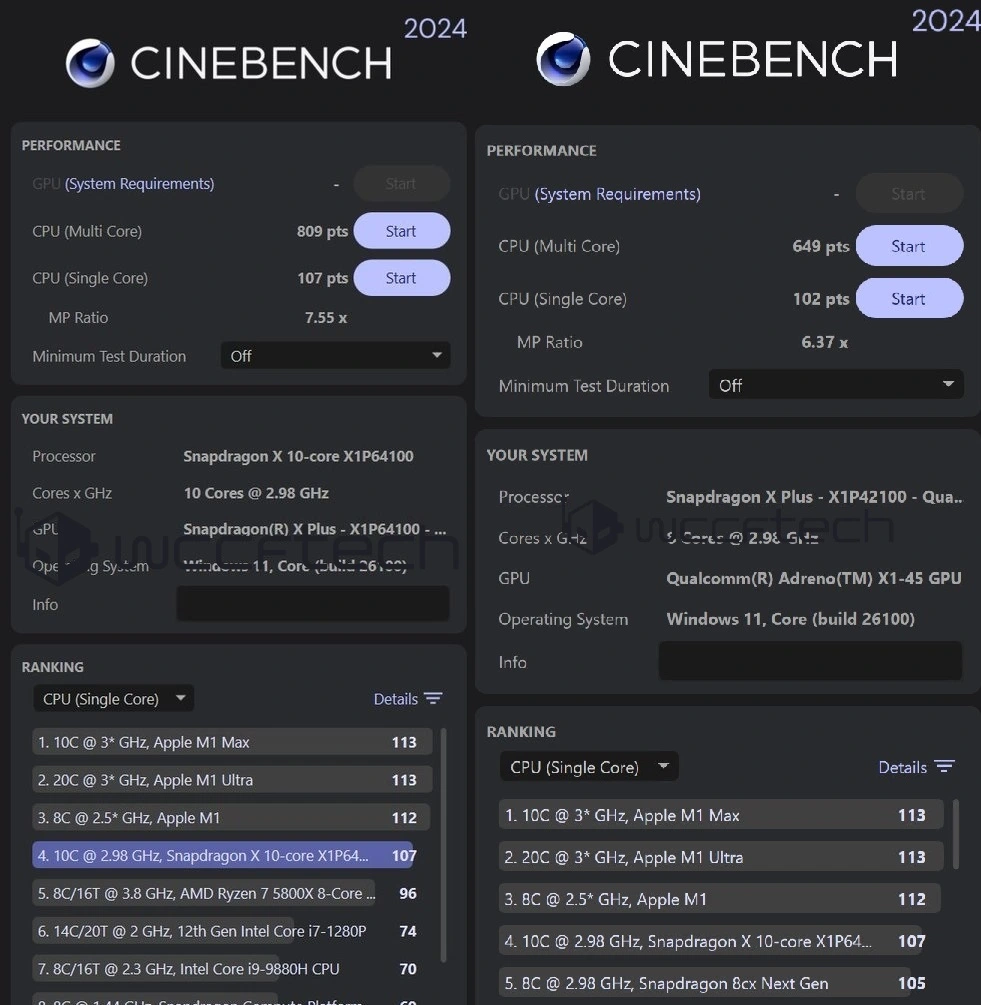Start CPU Multi Core test scoring 809 pts

coord(401,231)
